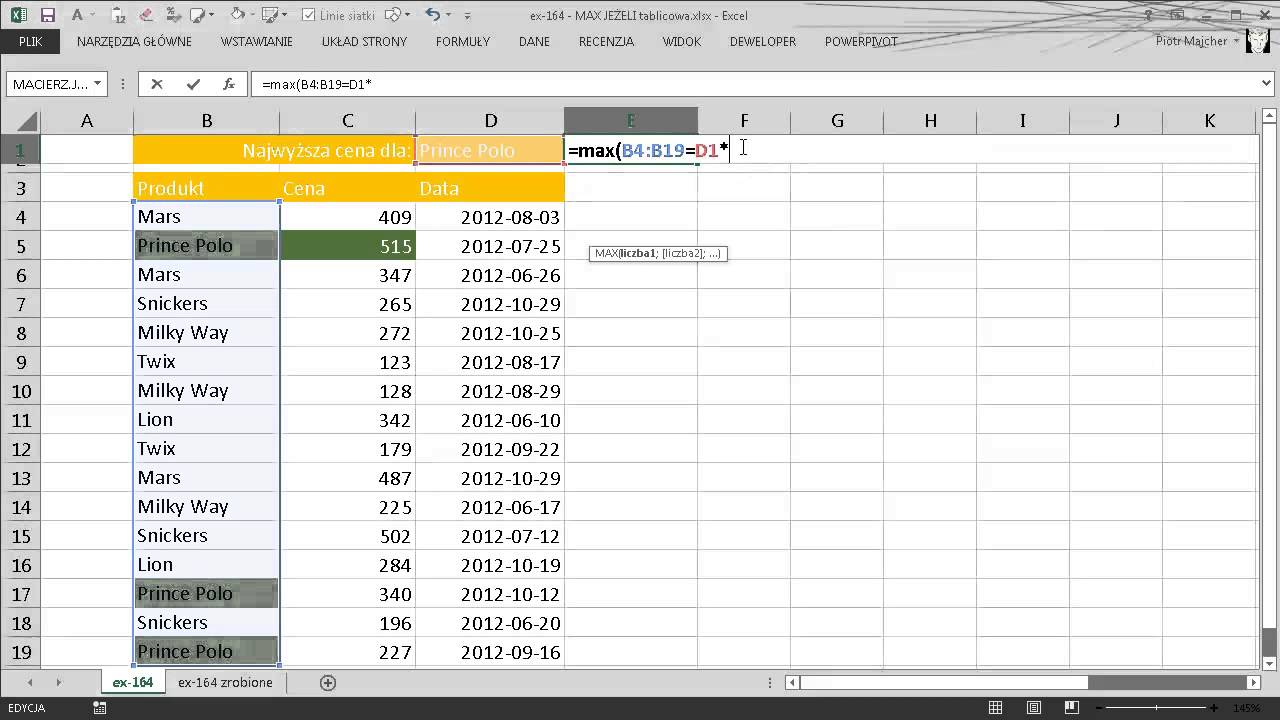Click the Excel logo icon in title bar
This screenshot has height=720, width=1280.
pos(19,15)
